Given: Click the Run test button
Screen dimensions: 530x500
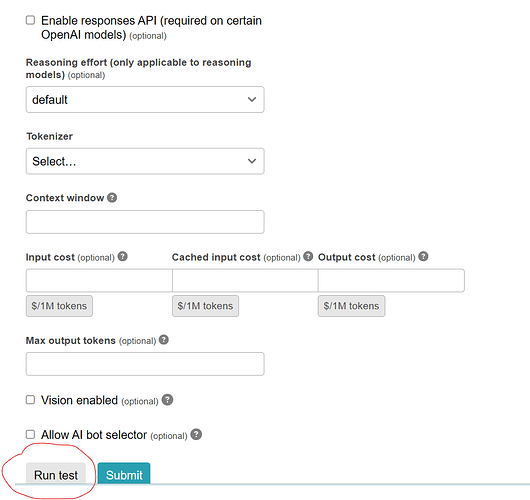Looking at the screenshot, I should pos(56,474).
